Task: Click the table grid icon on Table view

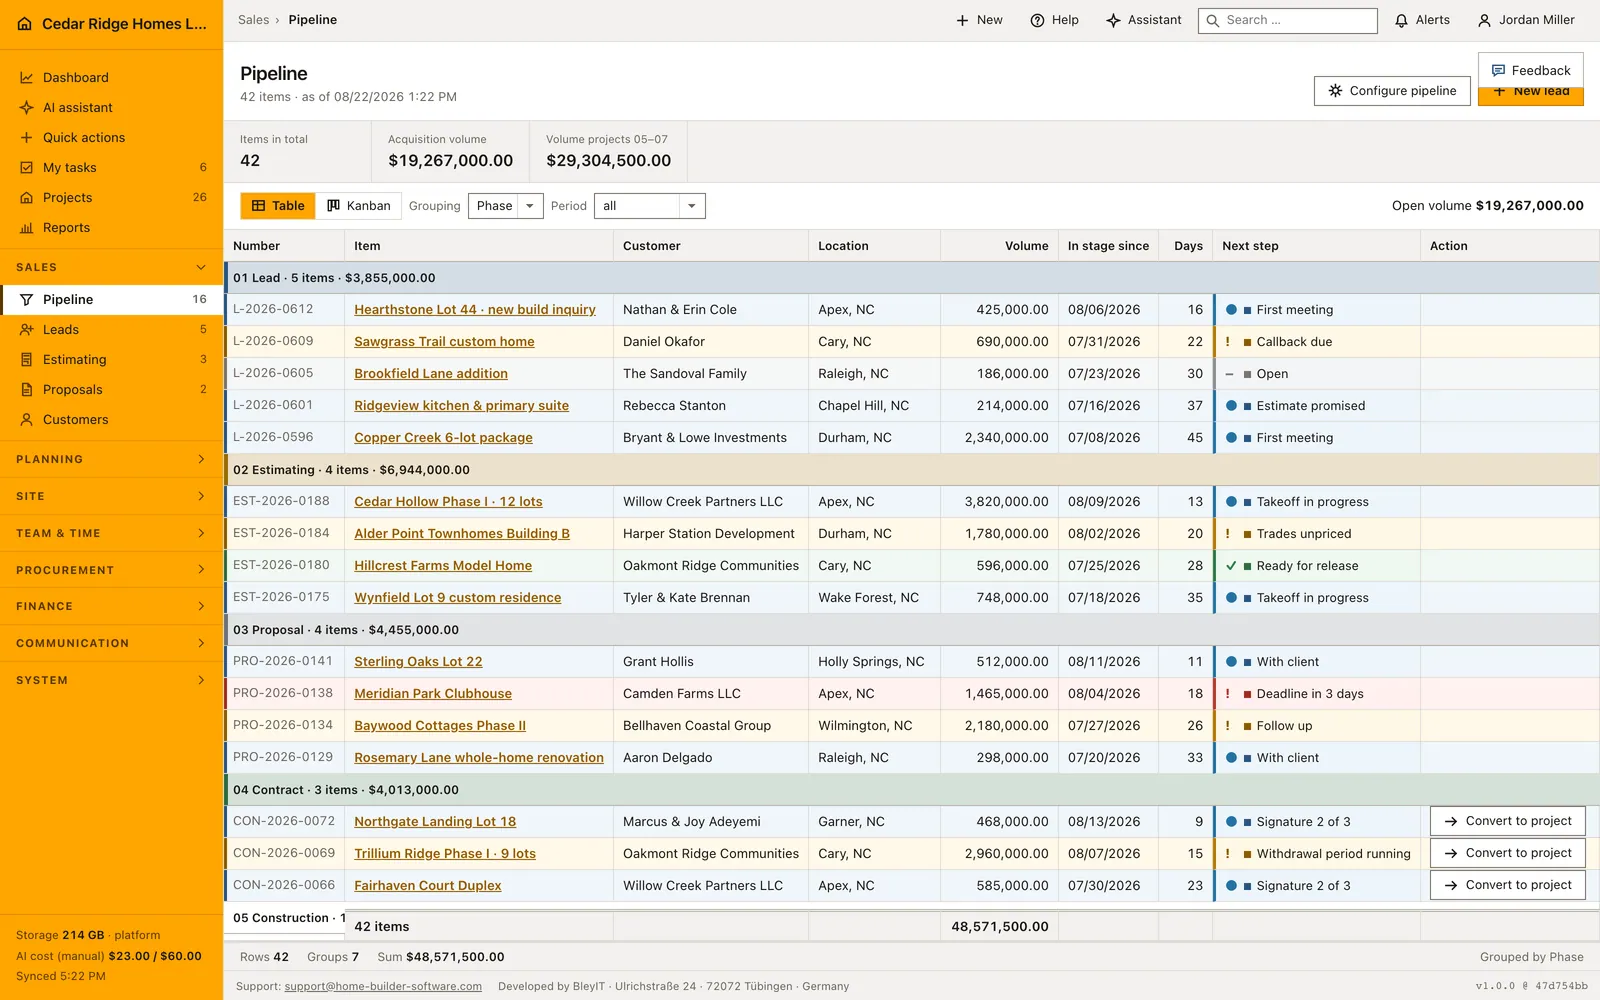Action: 258,206
